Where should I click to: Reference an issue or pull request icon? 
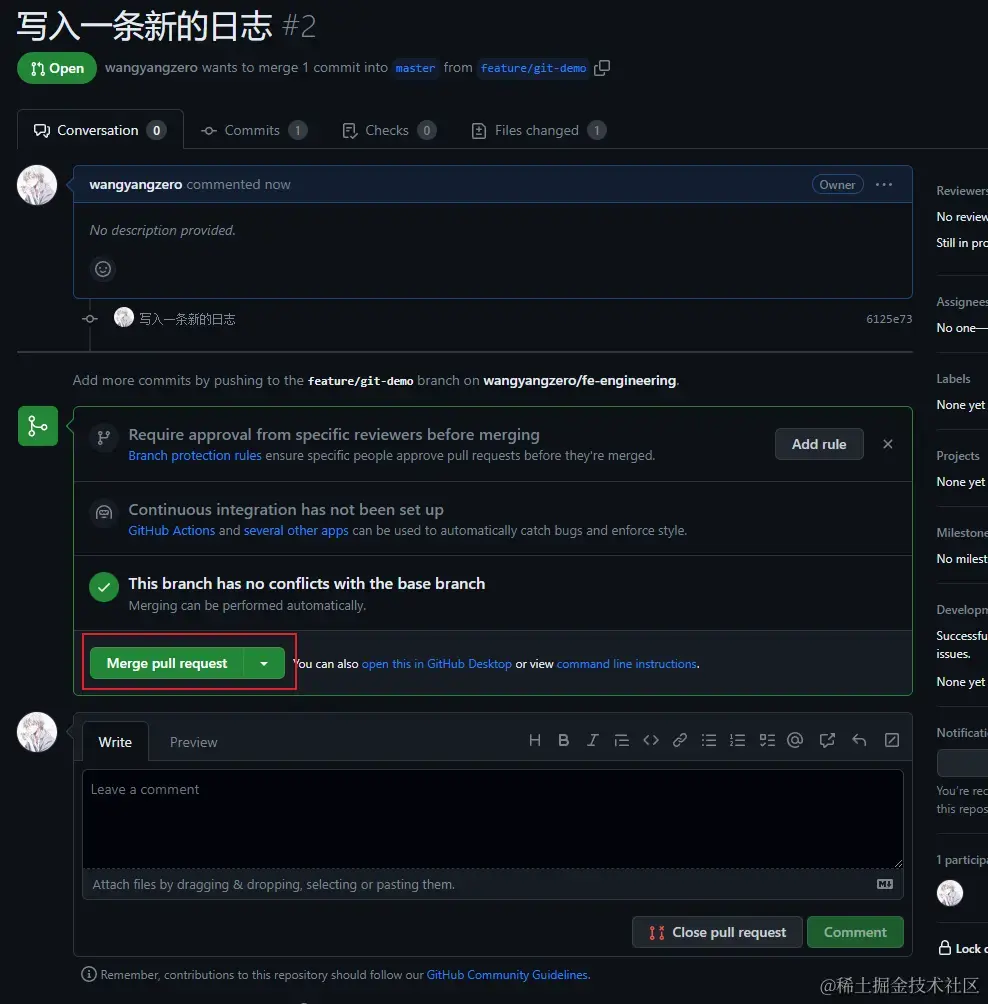click(827, 741)
